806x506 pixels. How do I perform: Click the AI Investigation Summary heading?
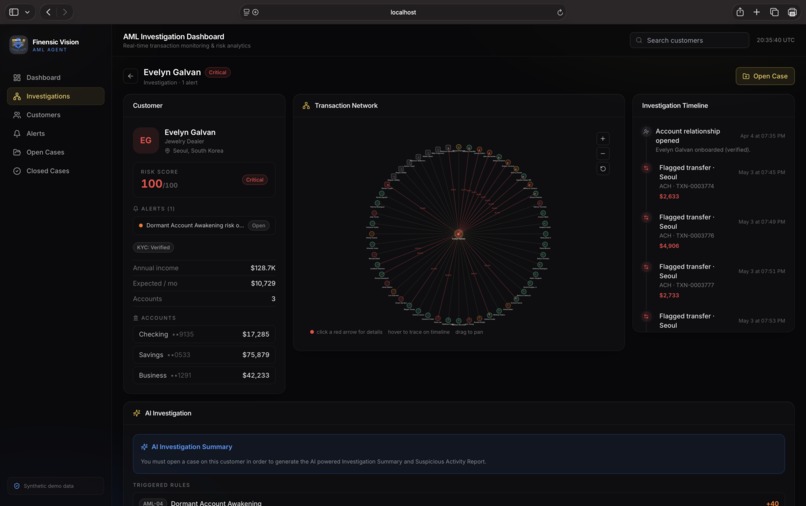pos(191,447)
